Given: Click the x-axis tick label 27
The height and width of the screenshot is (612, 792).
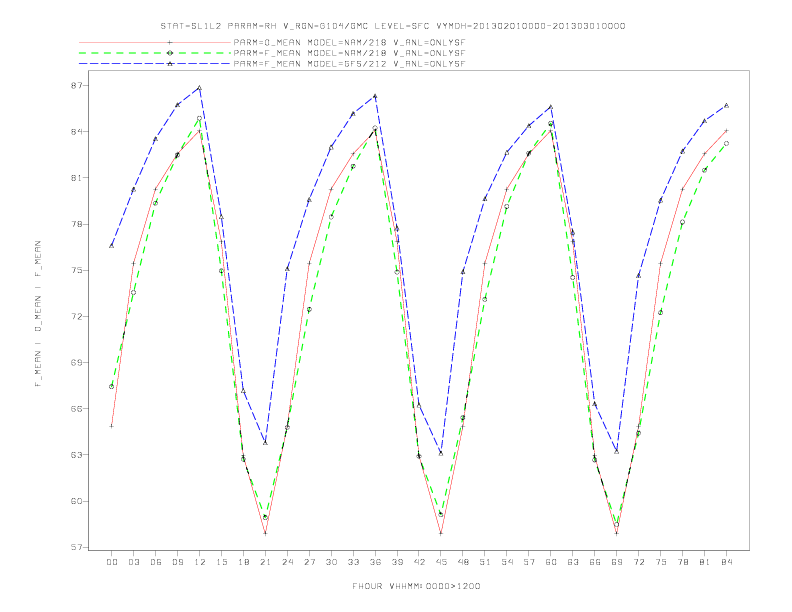Looking at the screenshot, I should tap(309, 562).
